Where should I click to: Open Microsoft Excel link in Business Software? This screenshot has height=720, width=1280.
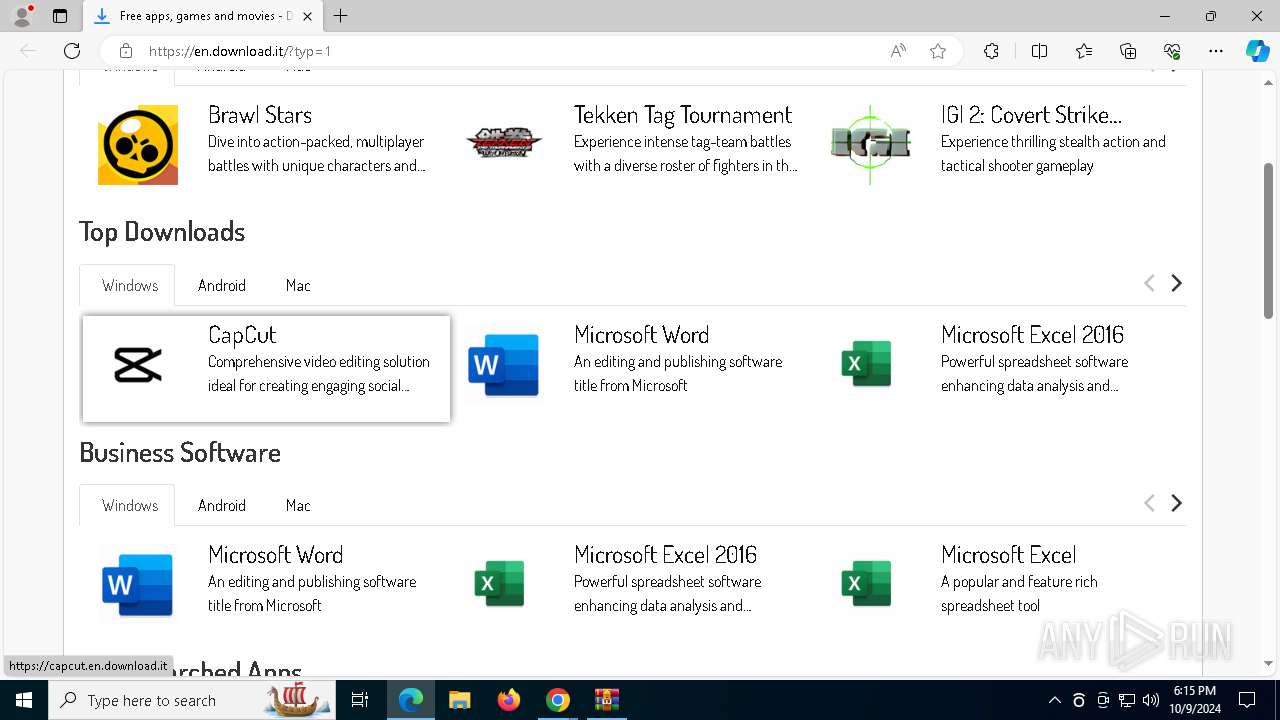[x=1008, y=555]
